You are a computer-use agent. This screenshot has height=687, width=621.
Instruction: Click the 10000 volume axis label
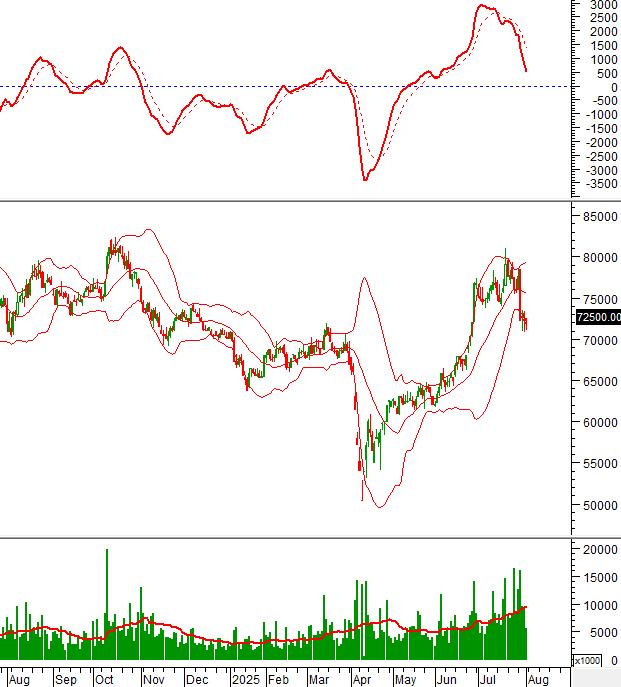click(600, 606)
